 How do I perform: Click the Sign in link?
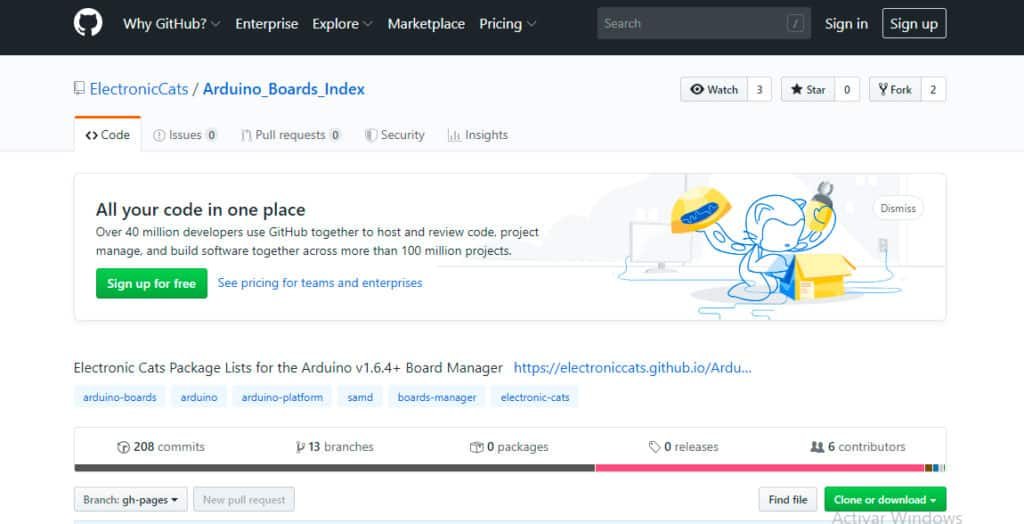coord(846,24)
